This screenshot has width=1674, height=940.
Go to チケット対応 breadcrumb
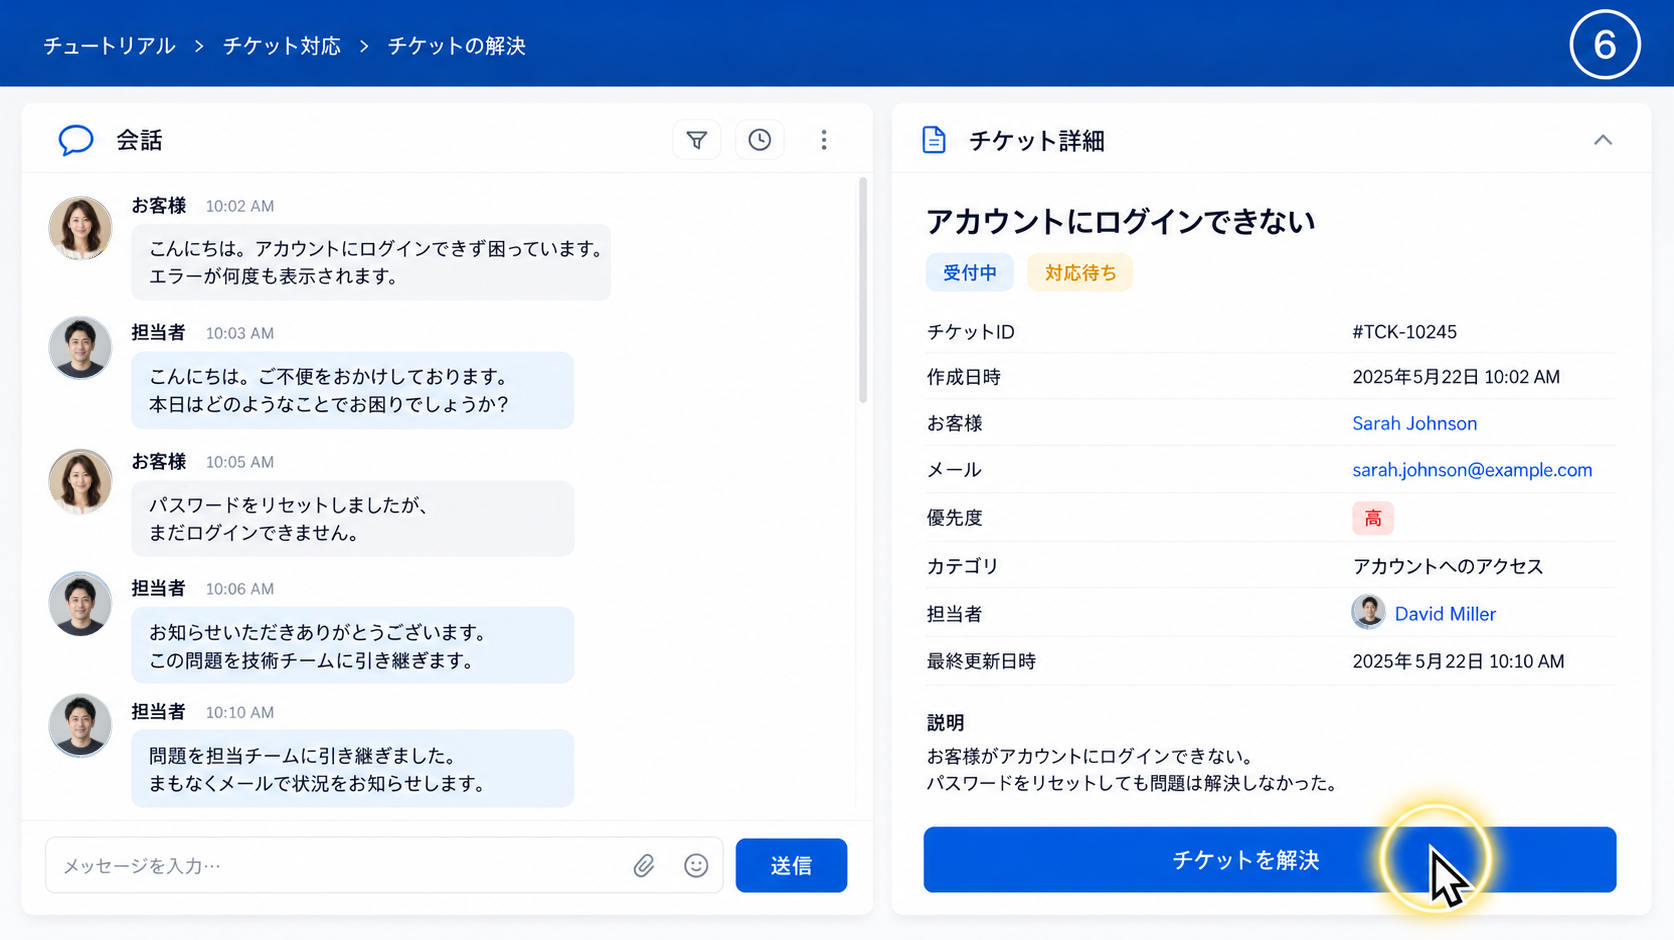click(x=282, y=46)
